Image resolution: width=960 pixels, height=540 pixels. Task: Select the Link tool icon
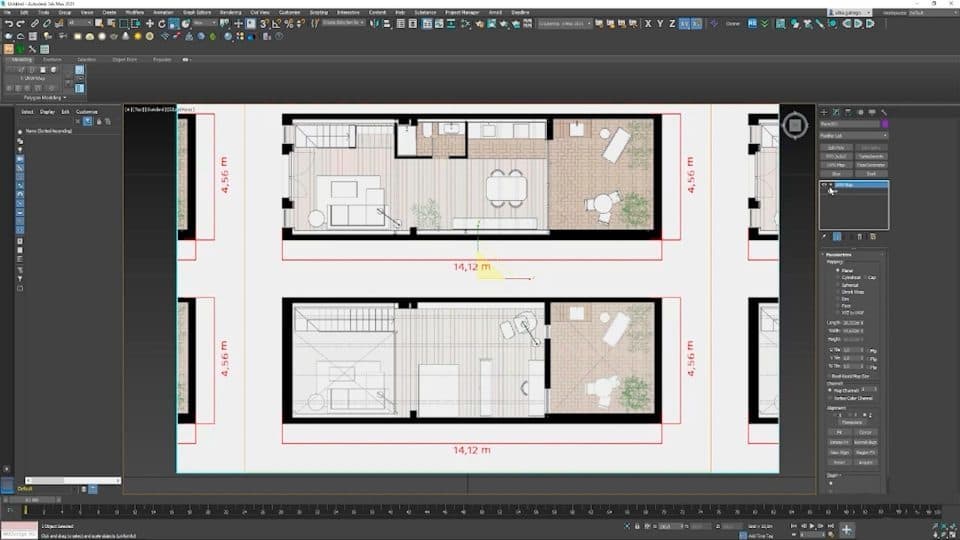pyautogui.click(x=35, y=24)
